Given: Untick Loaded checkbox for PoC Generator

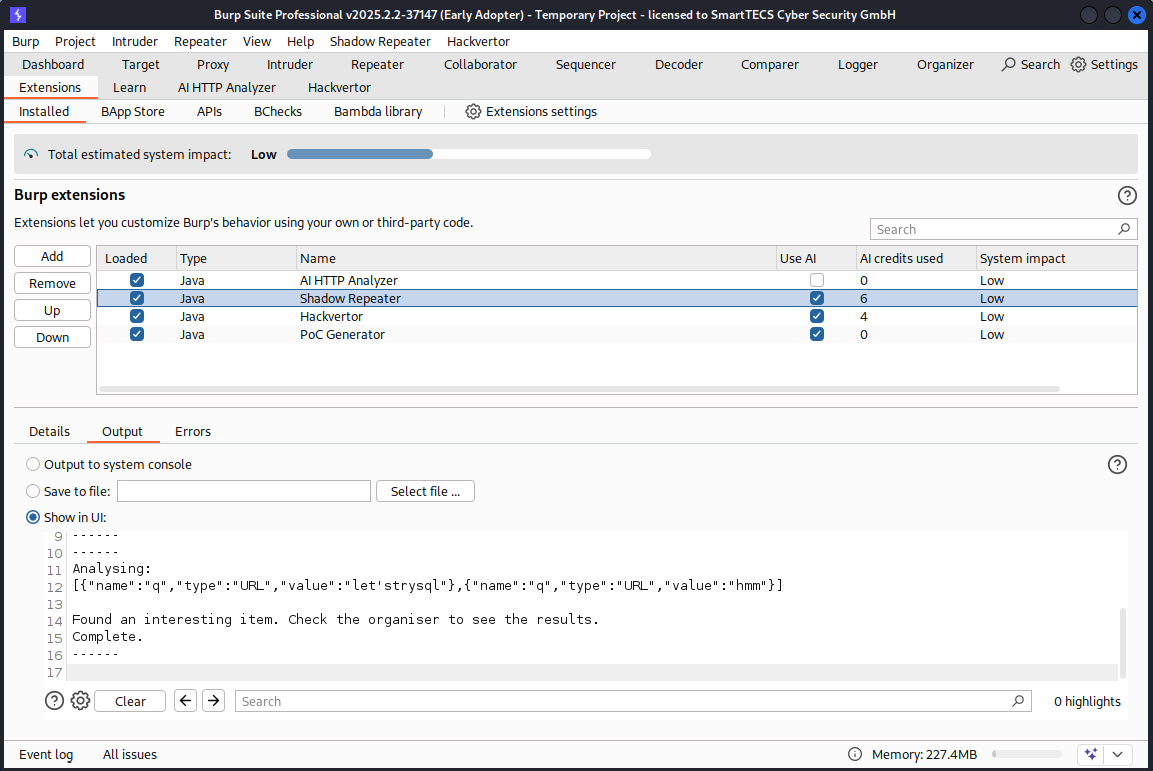Looking at the screenshot, I should pyautogui.click(x=137, y=334).
